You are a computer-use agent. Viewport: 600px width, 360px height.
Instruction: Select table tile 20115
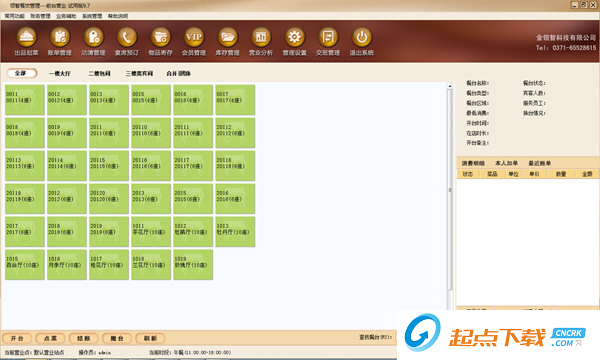[x=109, y=166]
